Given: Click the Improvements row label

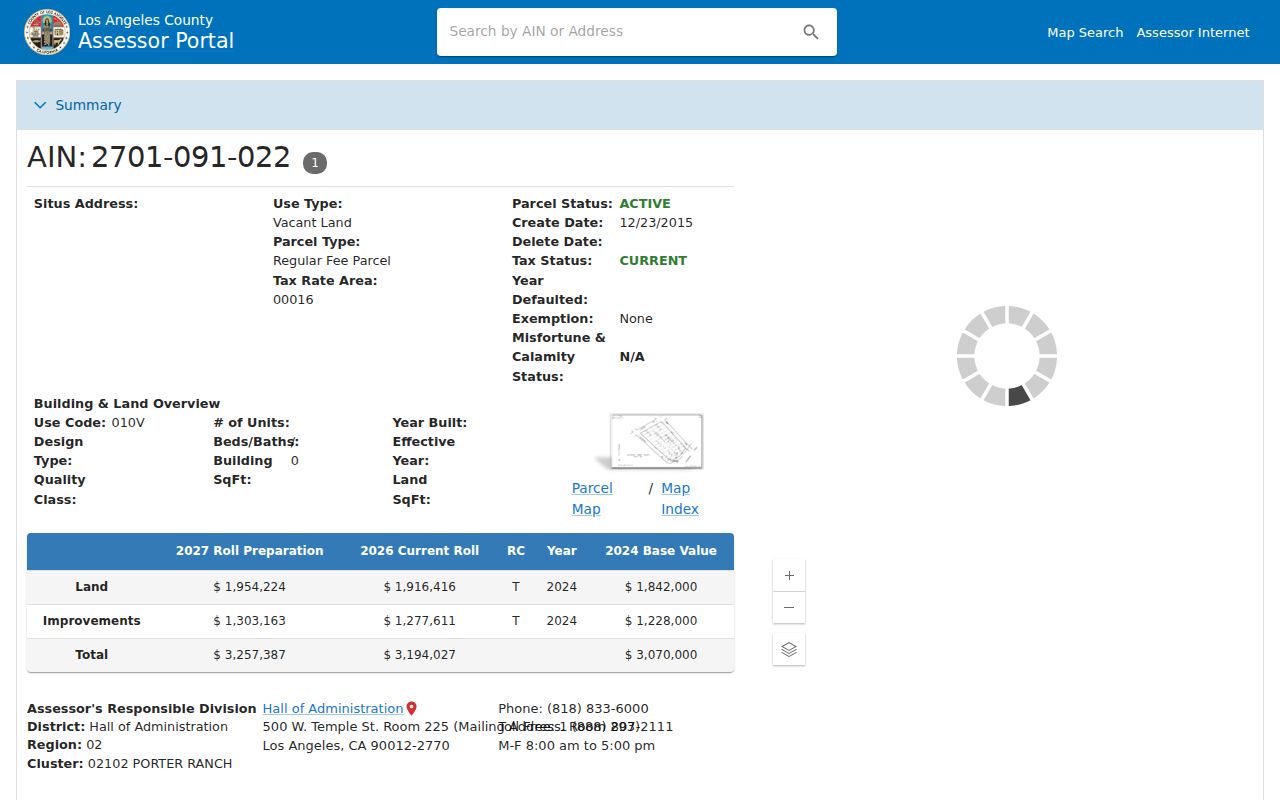Looking at the screenshot, I should pyautogui.click(x=91, y=621).
